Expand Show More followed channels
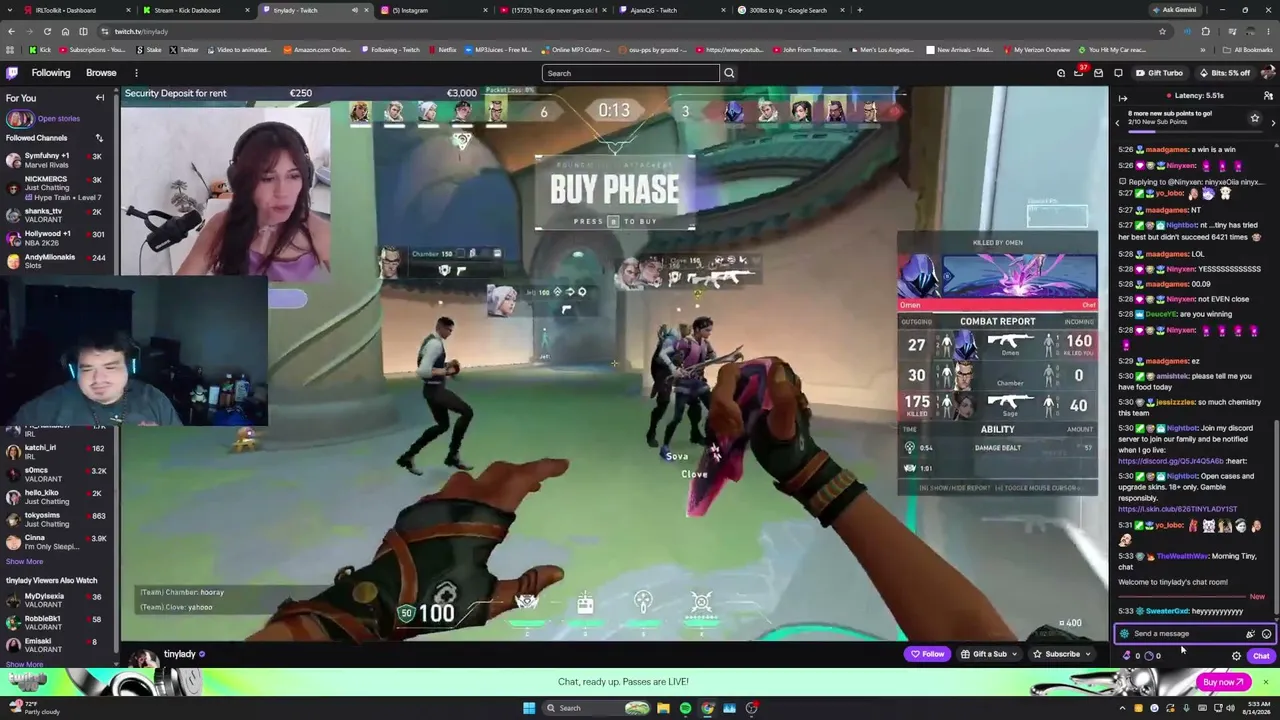 [x=25, y=562]
